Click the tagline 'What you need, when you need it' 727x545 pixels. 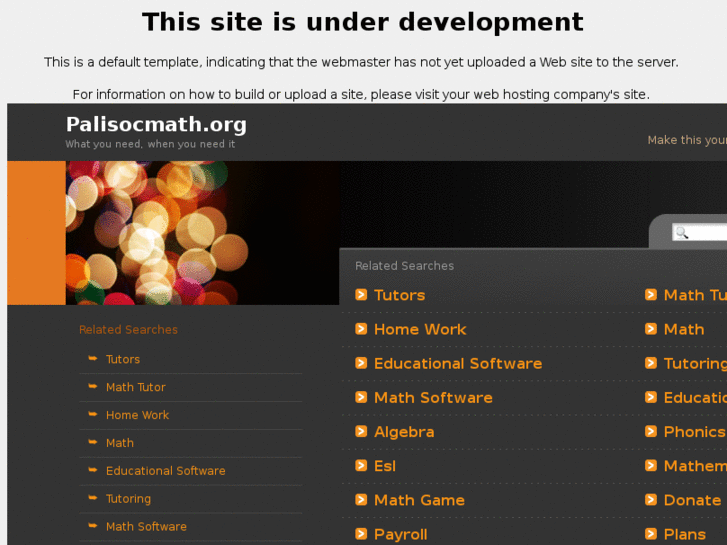click(150, 144)
